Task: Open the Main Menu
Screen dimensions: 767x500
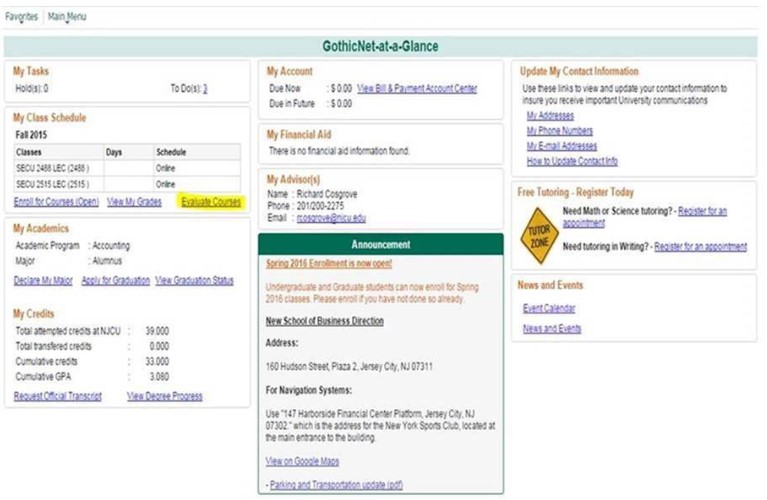Action: [67, 17]
